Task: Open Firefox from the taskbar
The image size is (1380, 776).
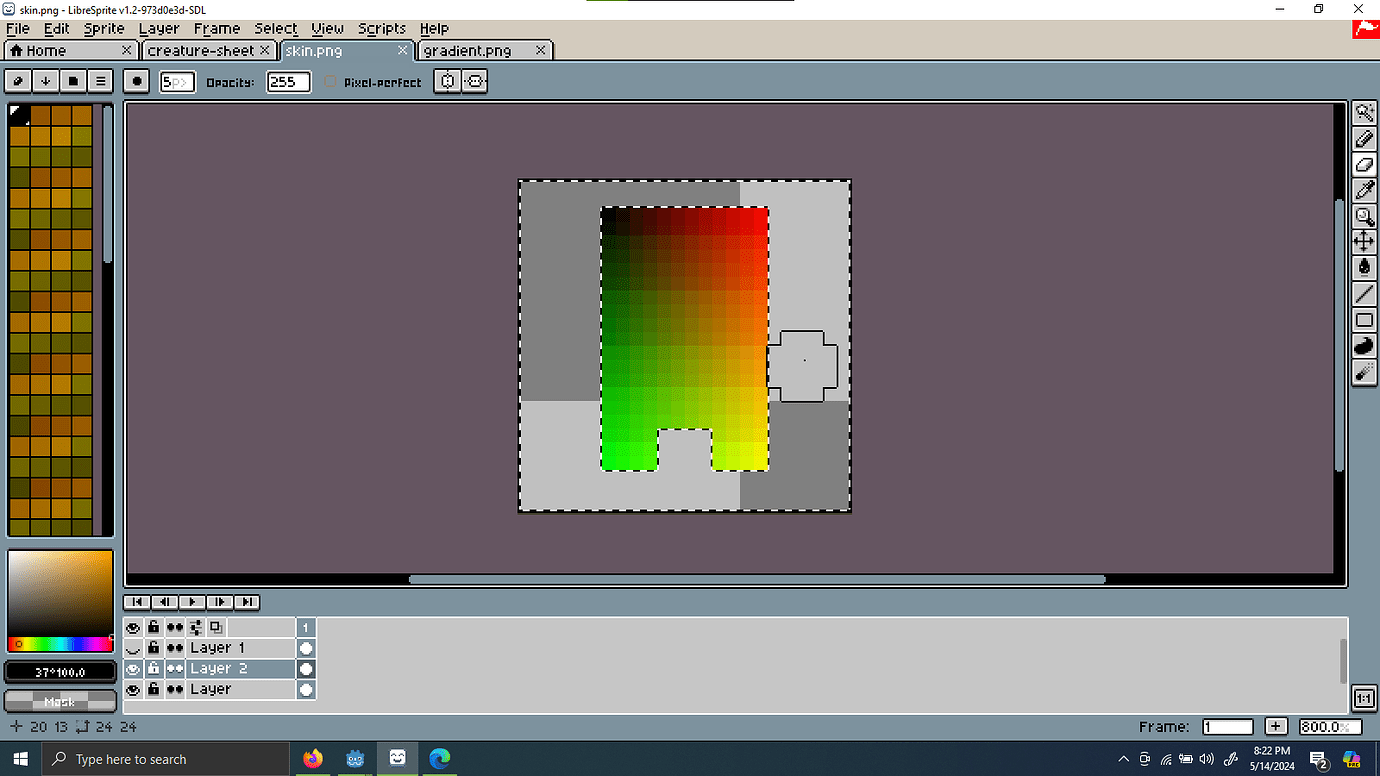Action: point(313,759)
